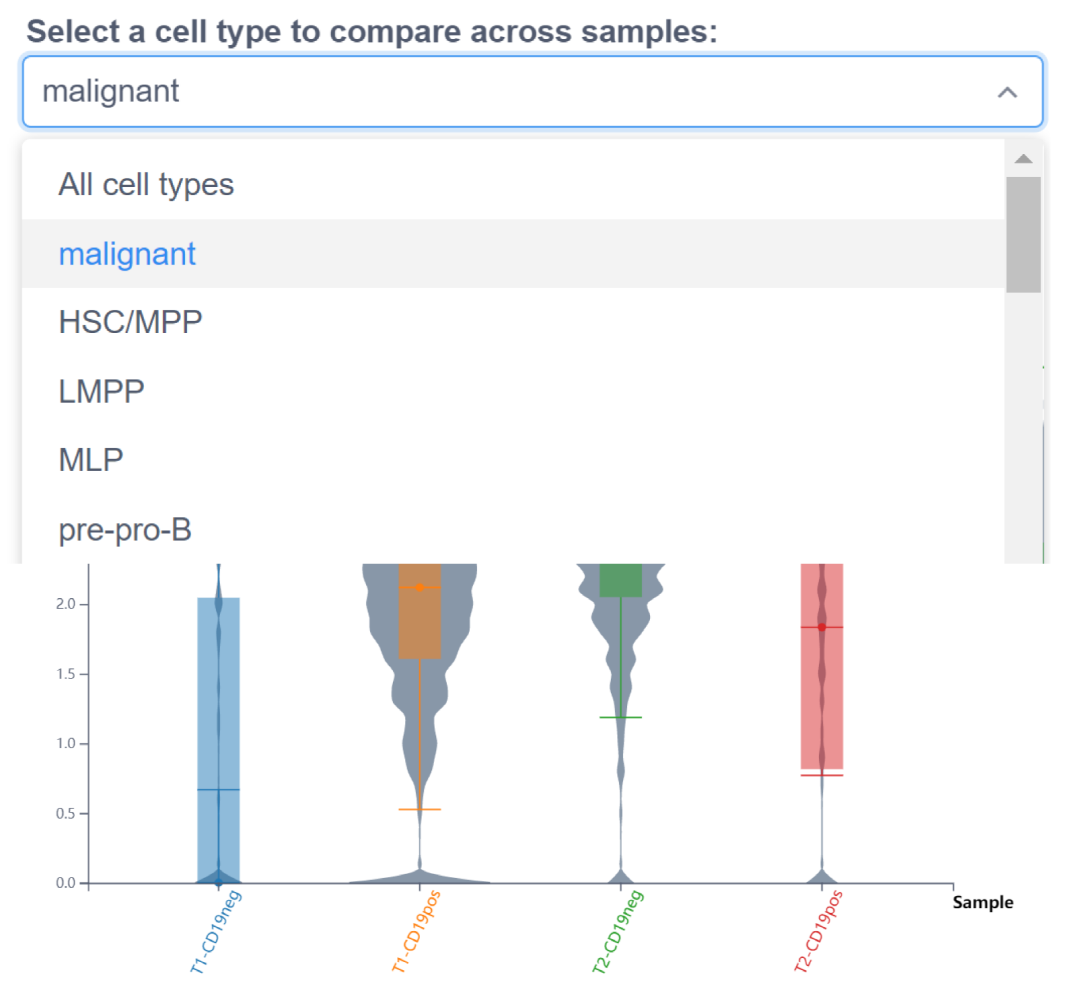The image size is (1080, 999).
Task: Click the green T2-CD19neg box plot
Action: (620, 580)
